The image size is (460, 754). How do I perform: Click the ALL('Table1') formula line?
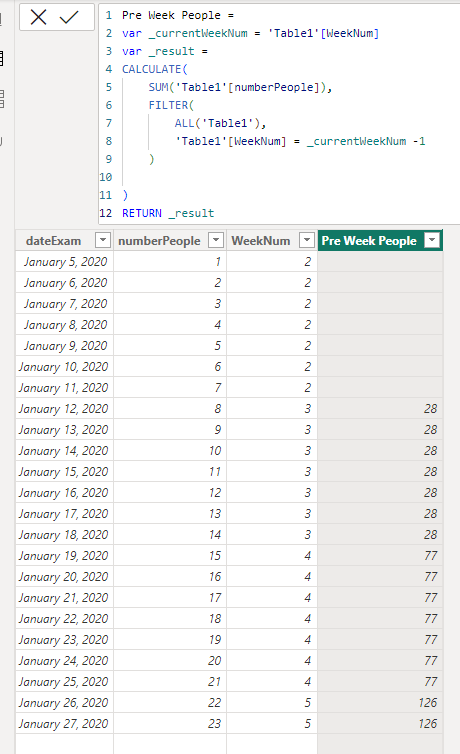click(x=220, y=123)
